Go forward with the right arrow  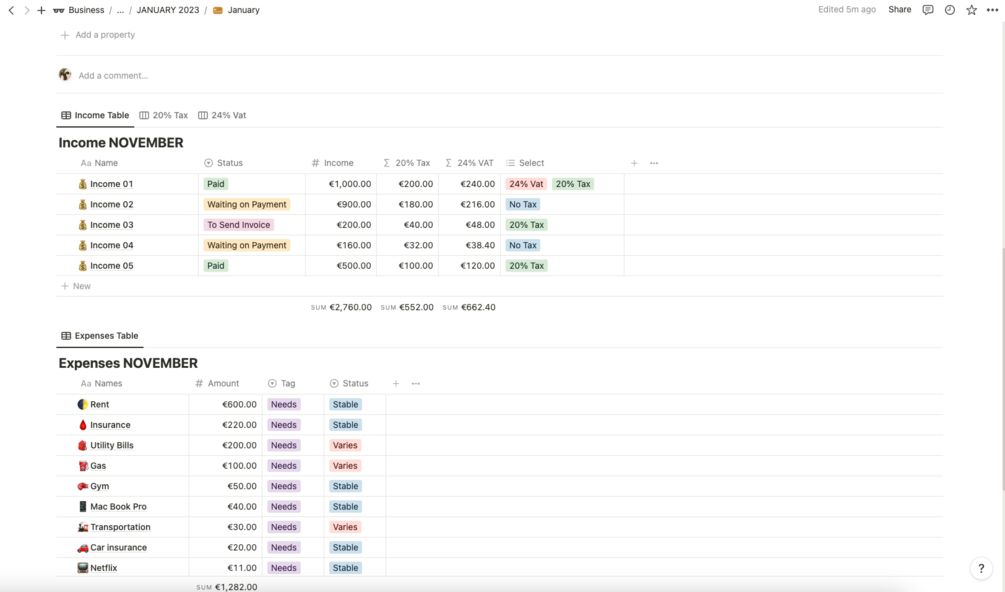pyautogui.click(x=26, y=10)
